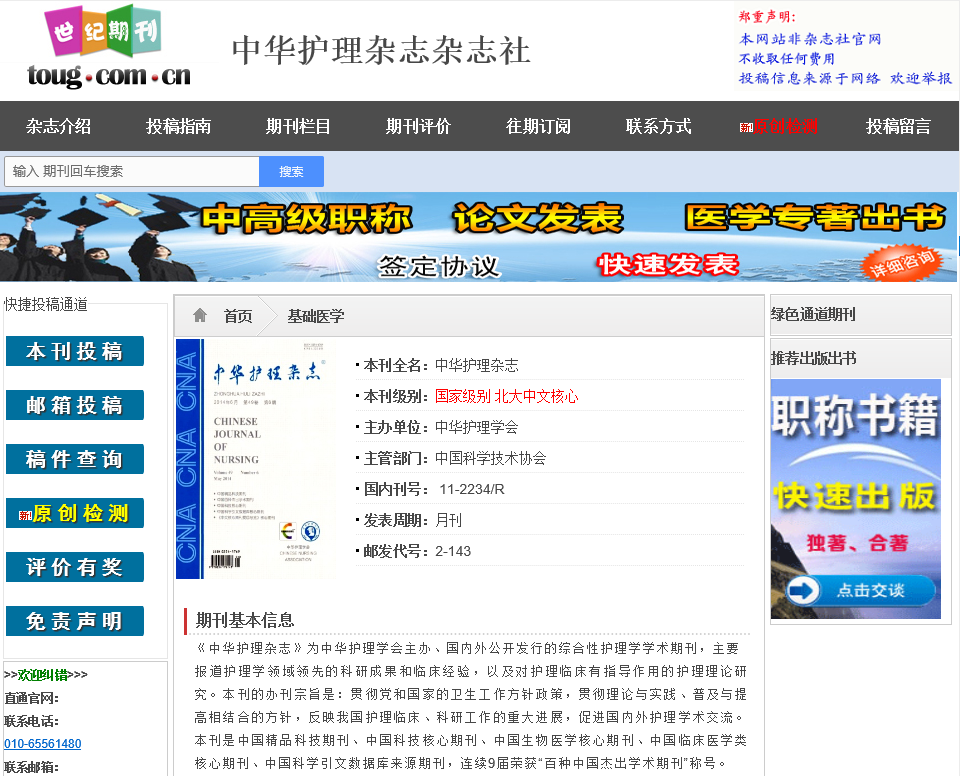
Task: Open 投稿留言 nav item
Action: [898, 126]
